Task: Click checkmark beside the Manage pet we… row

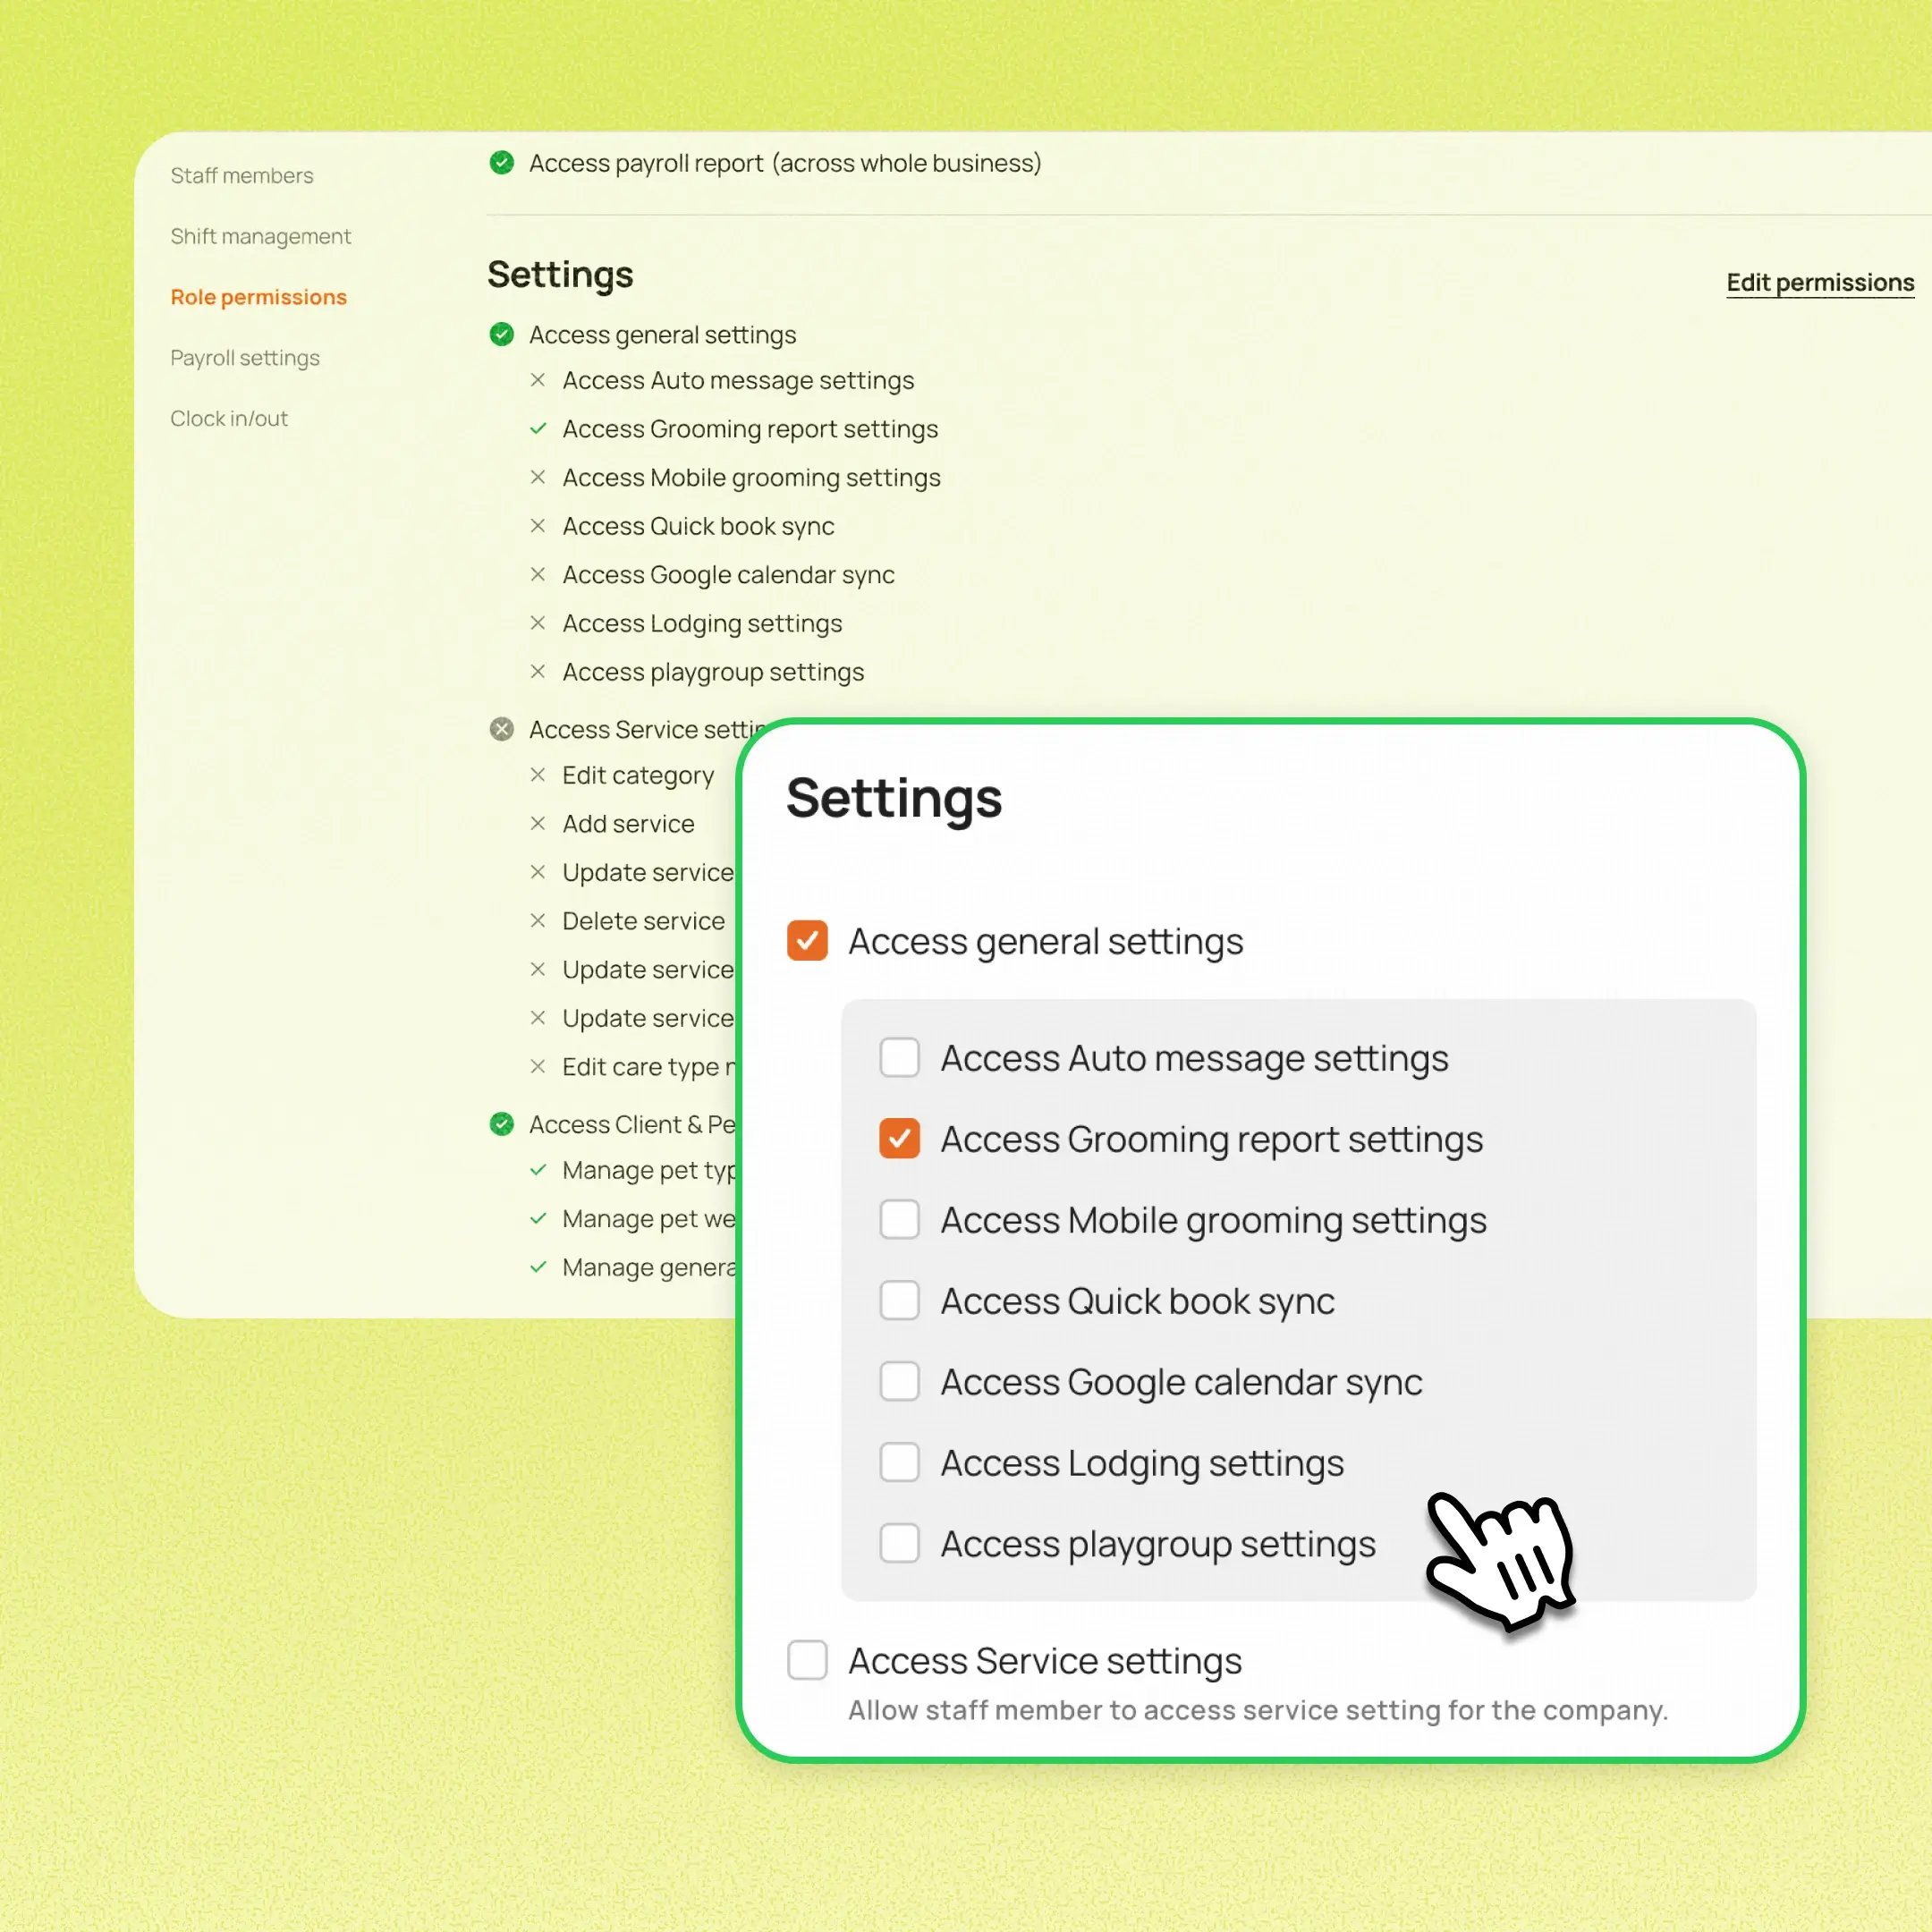Action: point(538,1218)
